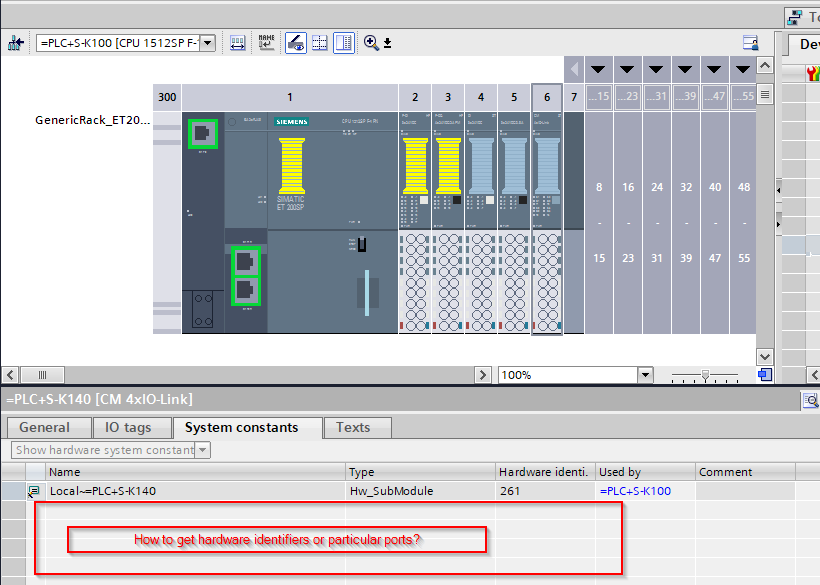Select slot header 2
The image size is (820, 585).
pyautogui.click(x=415, y=97)
